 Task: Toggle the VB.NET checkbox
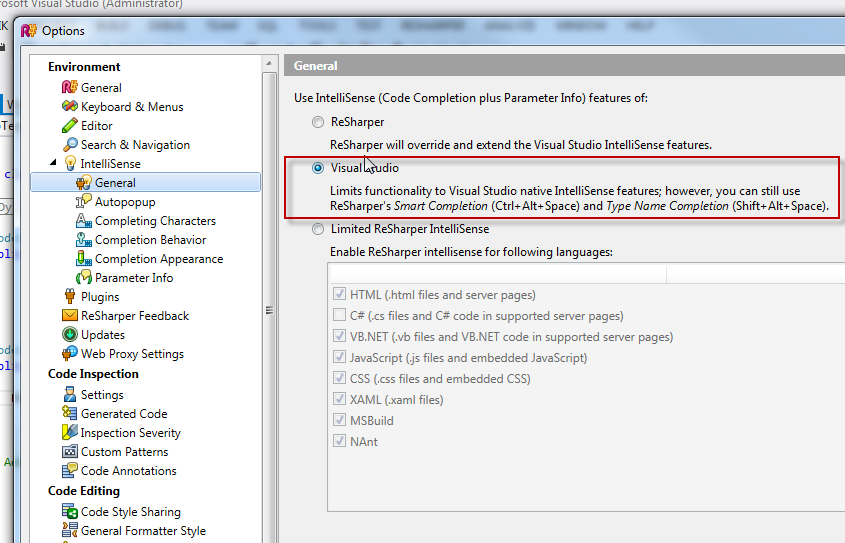(x=339, y=336)
